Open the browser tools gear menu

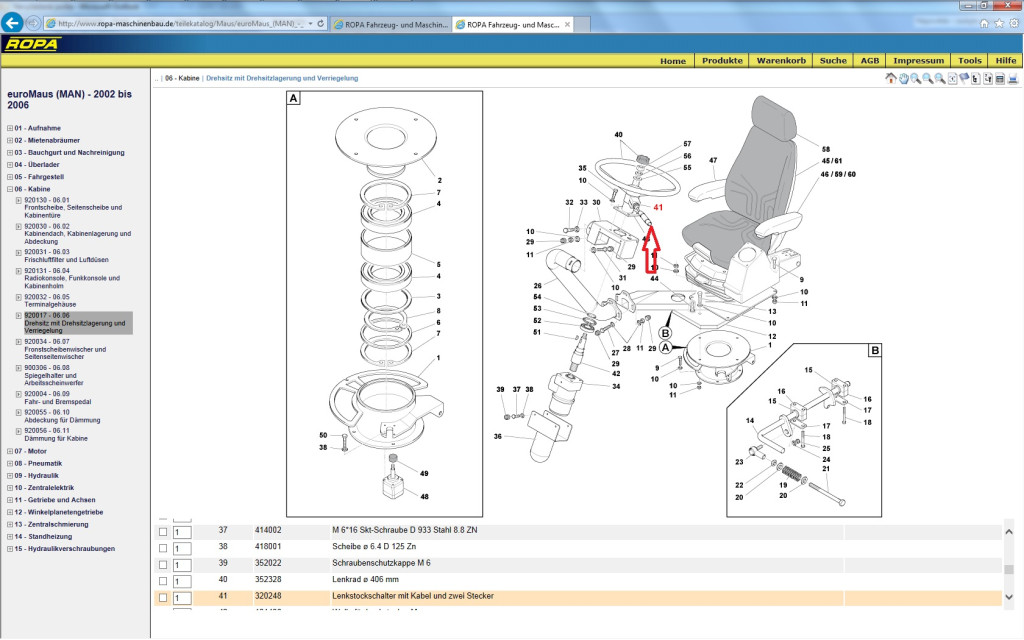pyautogui.click(x=1014, y=24)
